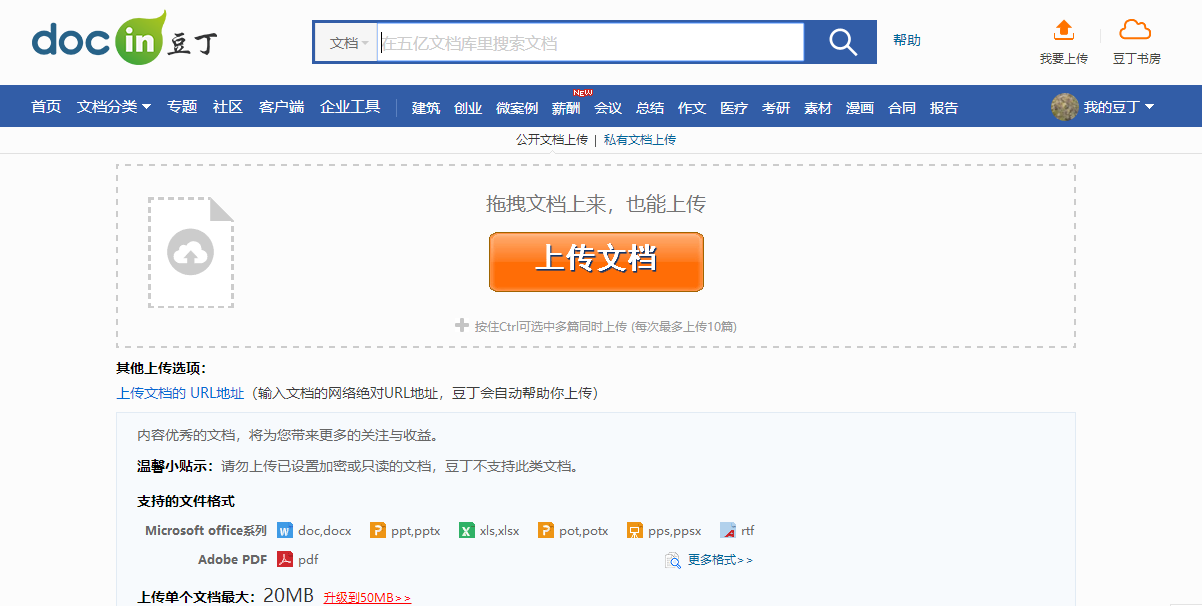Select the xls,xlsx Excel format icon
1202x606 pixels.
pos(467,530)
